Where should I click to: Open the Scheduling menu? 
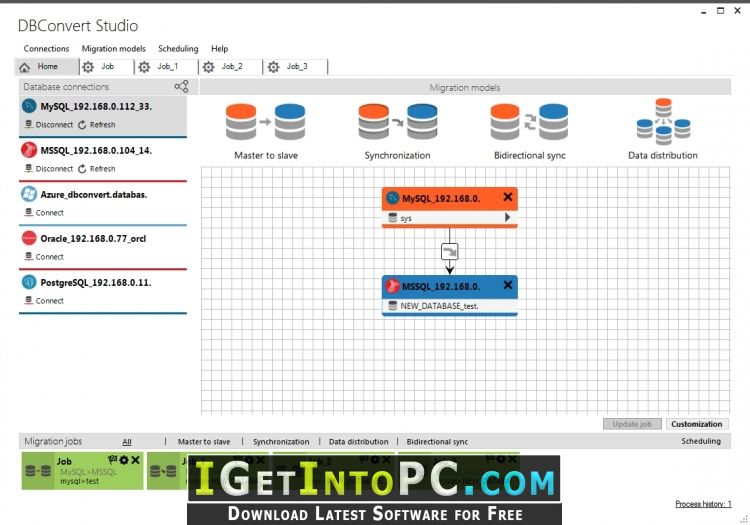pos(178,48)
